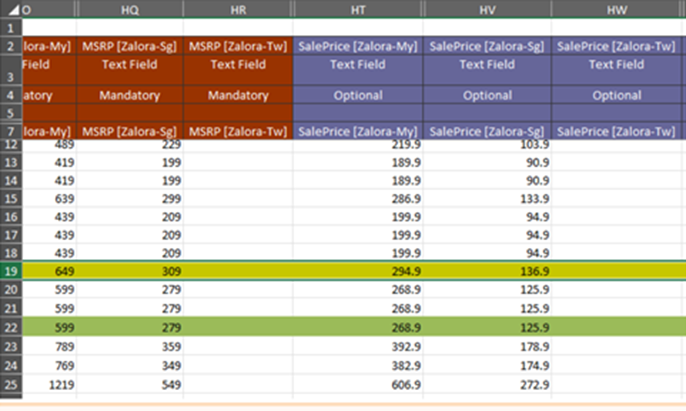Select column HT header
Viewport: 686px width, 411px height.
tap(358, 9)
